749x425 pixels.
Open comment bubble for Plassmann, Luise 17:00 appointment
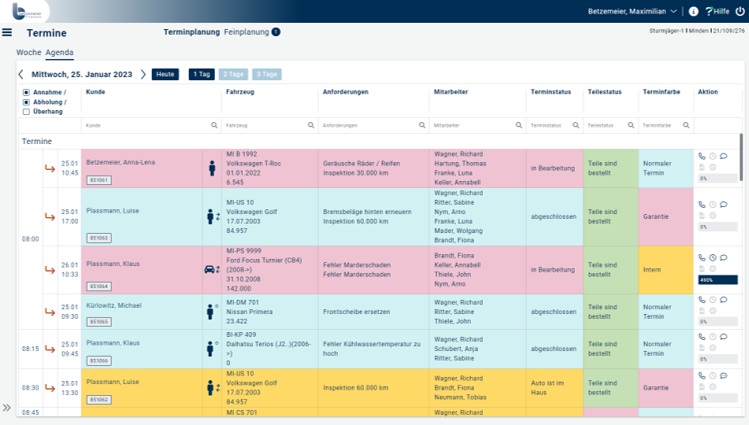pos(724,204)
